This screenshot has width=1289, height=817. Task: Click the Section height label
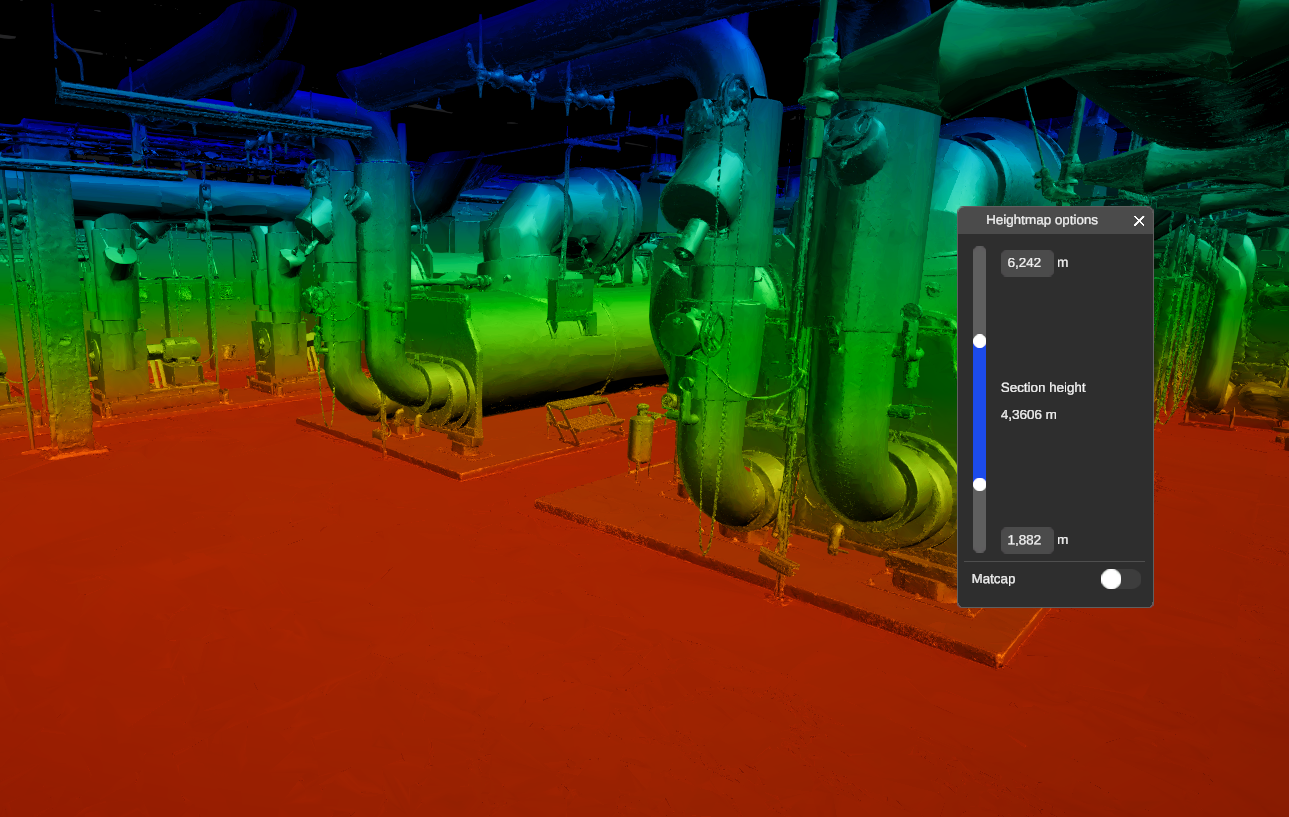click(1043, 388)
